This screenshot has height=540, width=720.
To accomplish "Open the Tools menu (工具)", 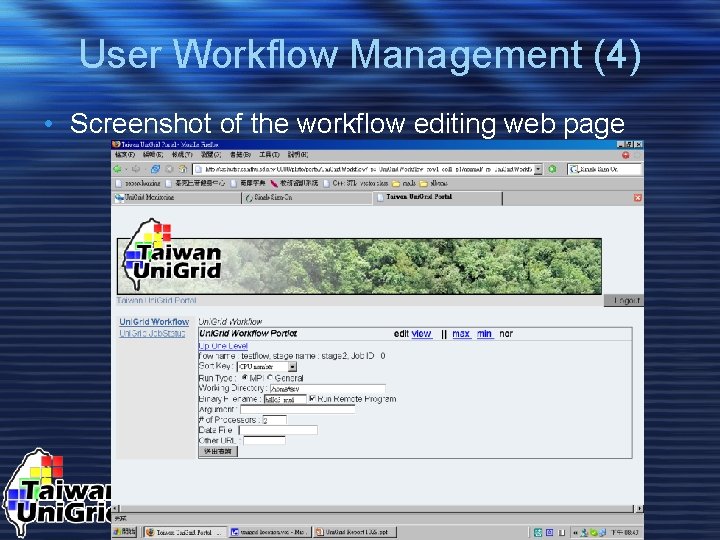I will (269, 155).
